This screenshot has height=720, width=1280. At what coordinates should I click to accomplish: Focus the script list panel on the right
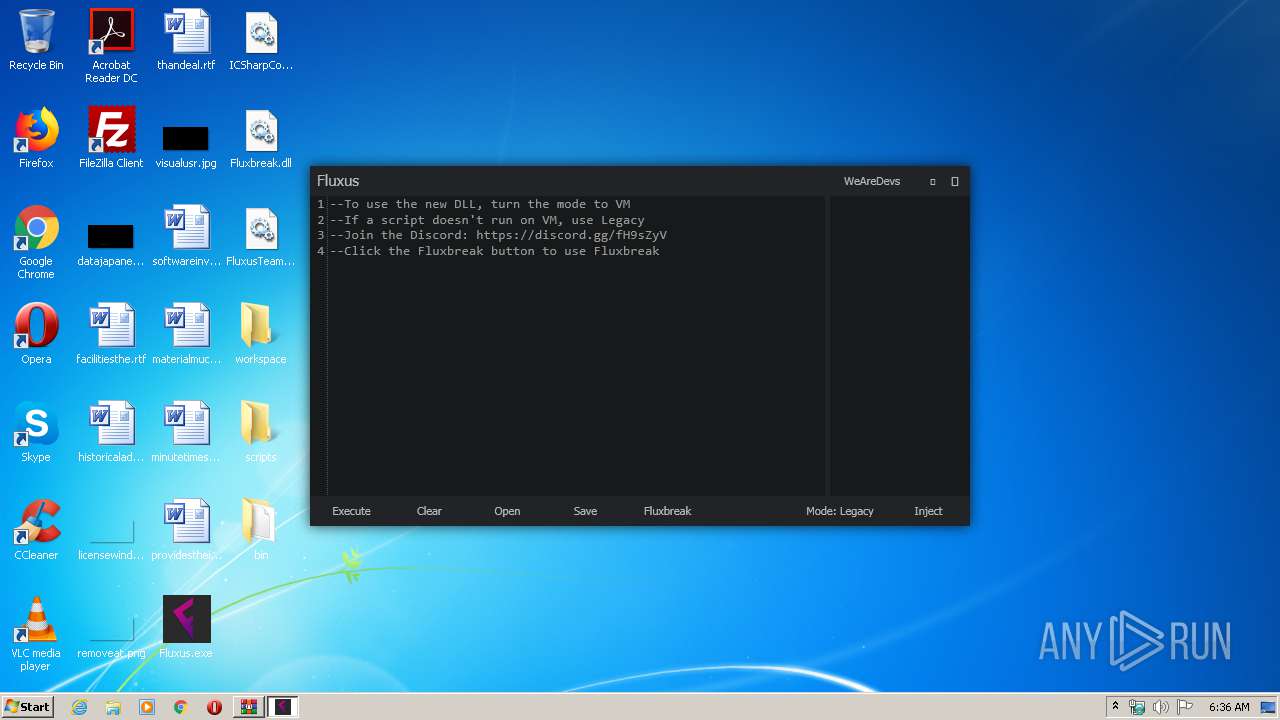click(x=899, y=345)
